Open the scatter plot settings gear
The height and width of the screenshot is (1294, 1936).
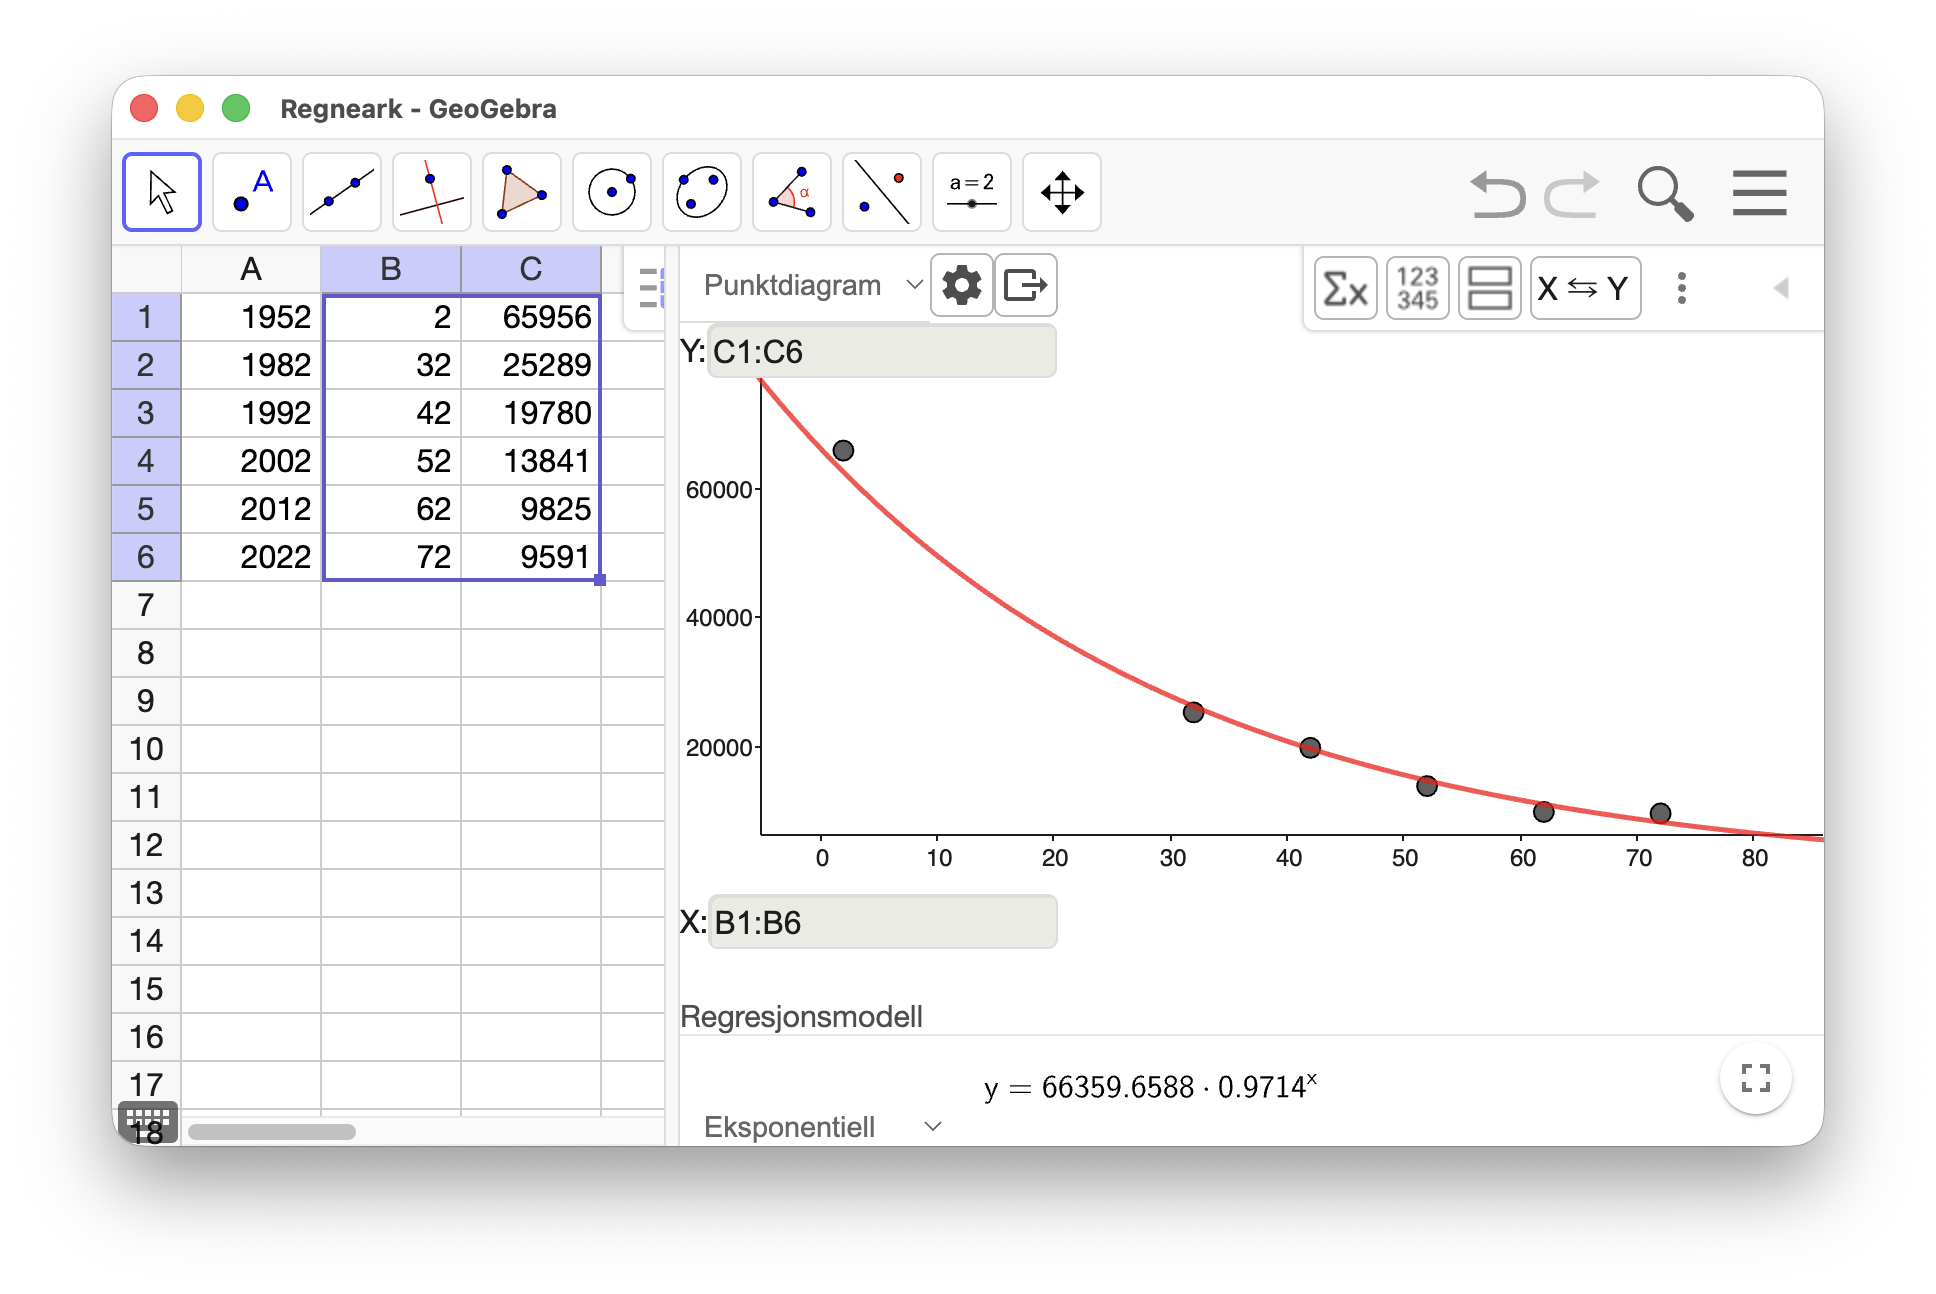[x=961, y=285]
